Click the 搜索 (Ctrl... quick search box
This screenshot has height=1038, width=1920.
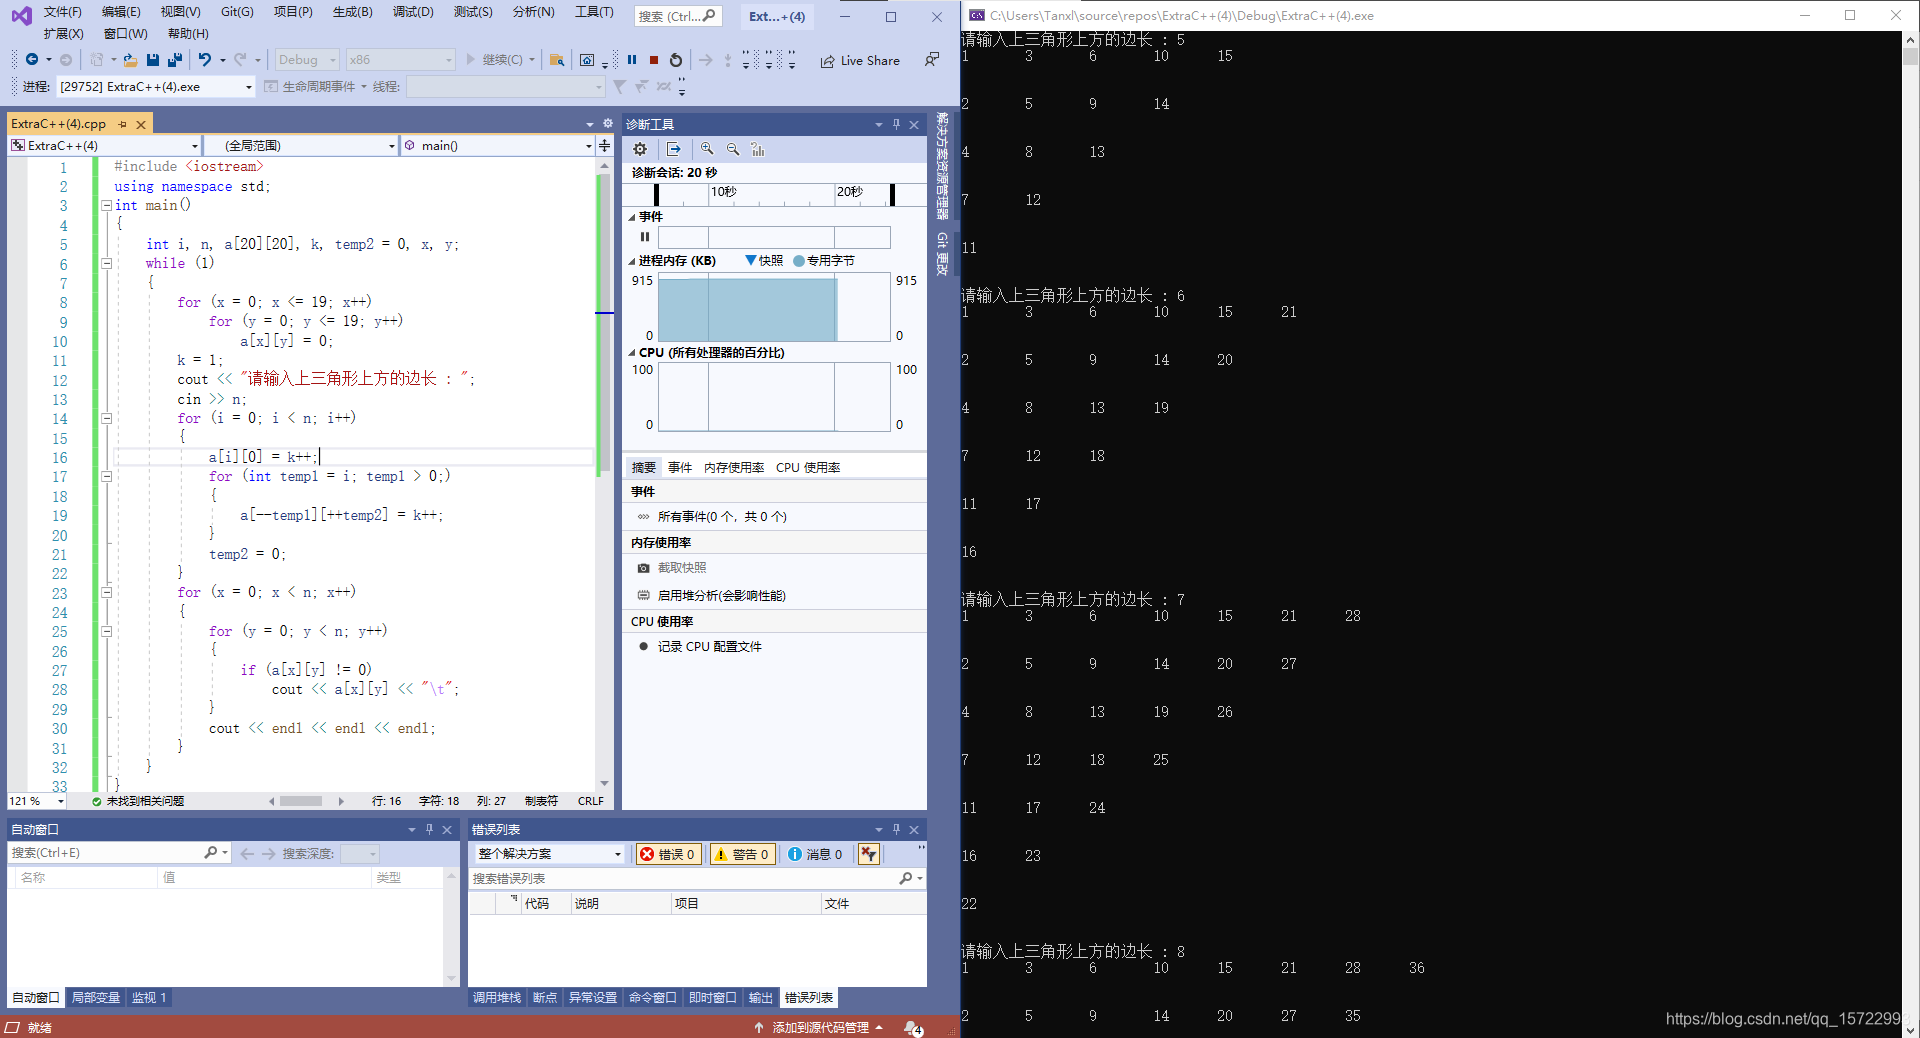point(677,16)
